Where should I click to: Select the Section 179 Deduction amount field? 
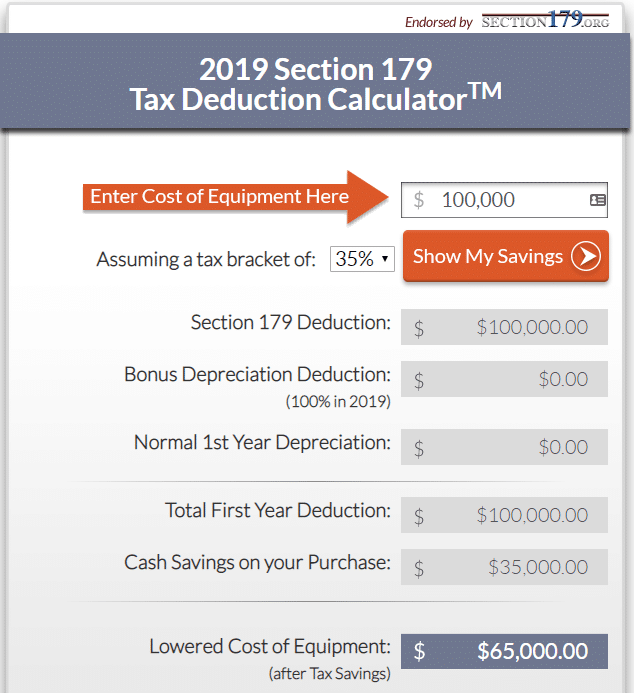pyautogui.click(x=505, y=327)
